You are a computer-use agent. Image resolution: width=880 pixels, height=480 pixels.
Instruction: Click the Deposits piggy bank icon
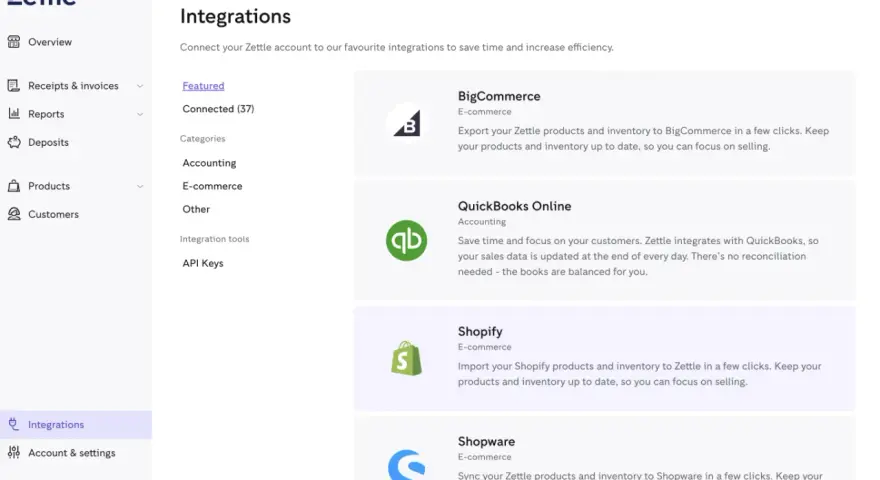(13, 142)
